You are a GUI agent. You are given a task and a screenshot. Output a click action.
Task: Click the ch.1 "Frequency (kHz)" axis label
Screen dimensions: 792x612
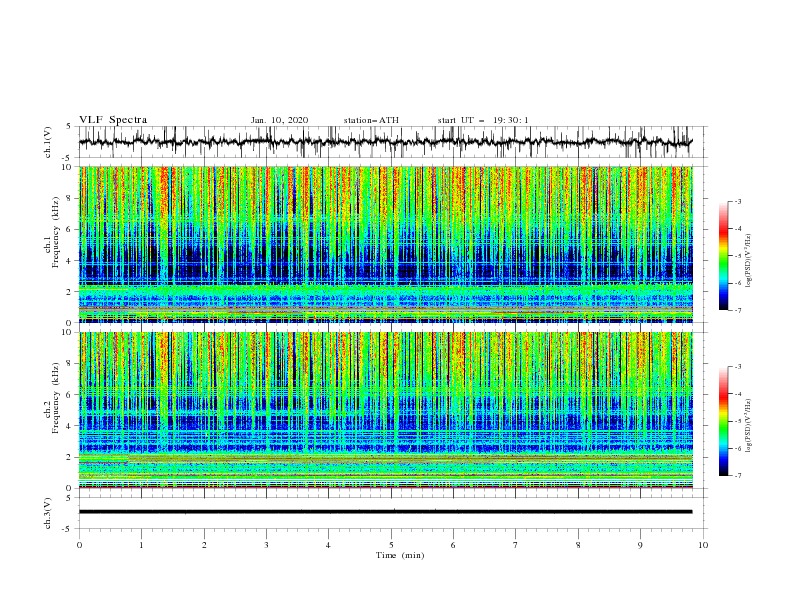pyautogui.click(x=56, y=232)
